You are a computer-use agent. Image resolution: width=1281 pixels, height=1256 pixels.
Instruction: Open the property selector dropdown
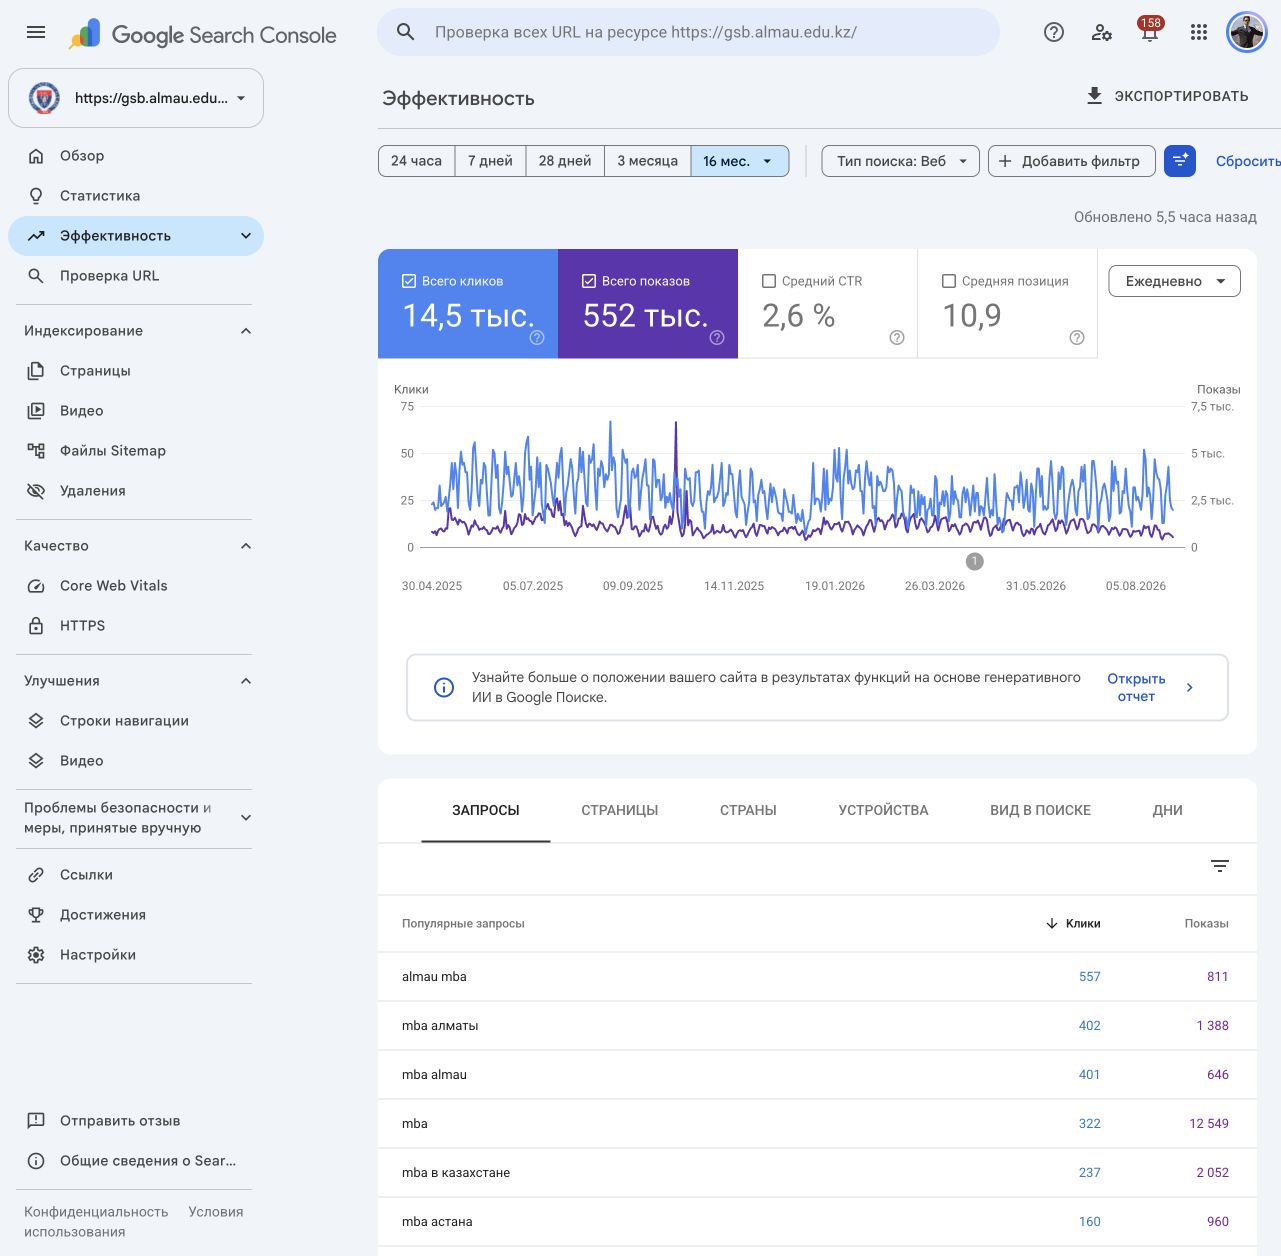click(x=136, y=98)
